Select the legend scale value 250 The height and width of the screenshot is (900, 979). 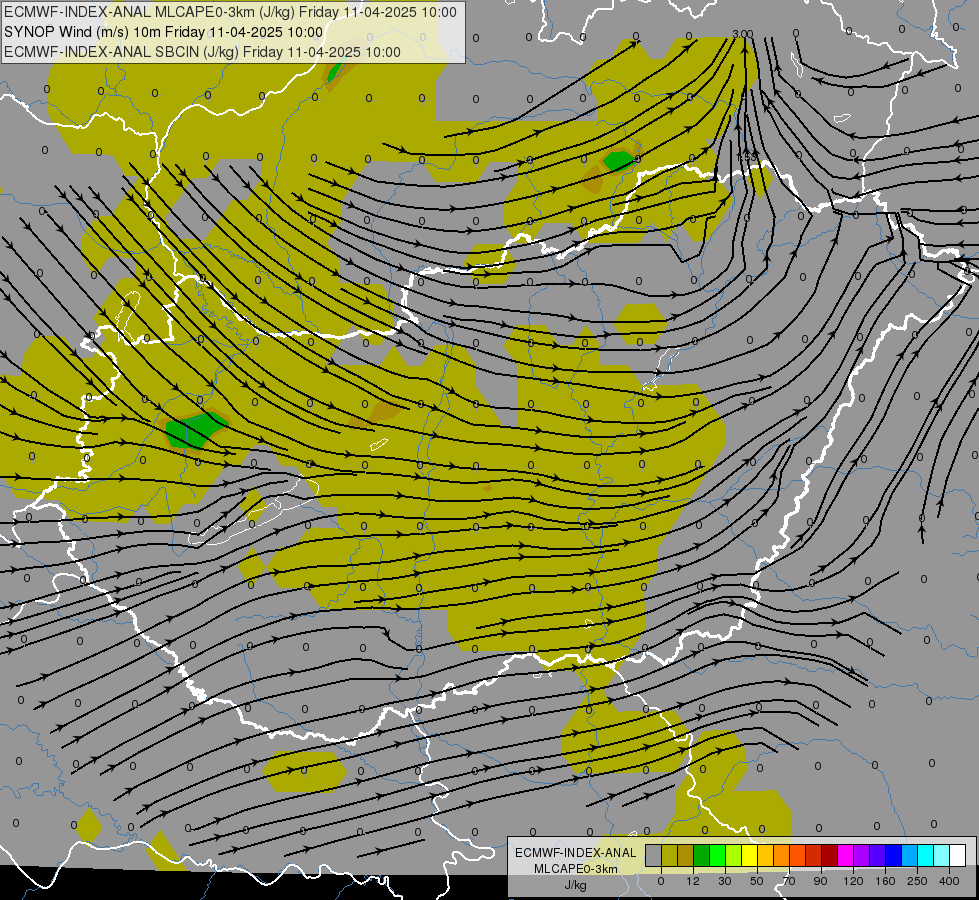pos(917,881)
